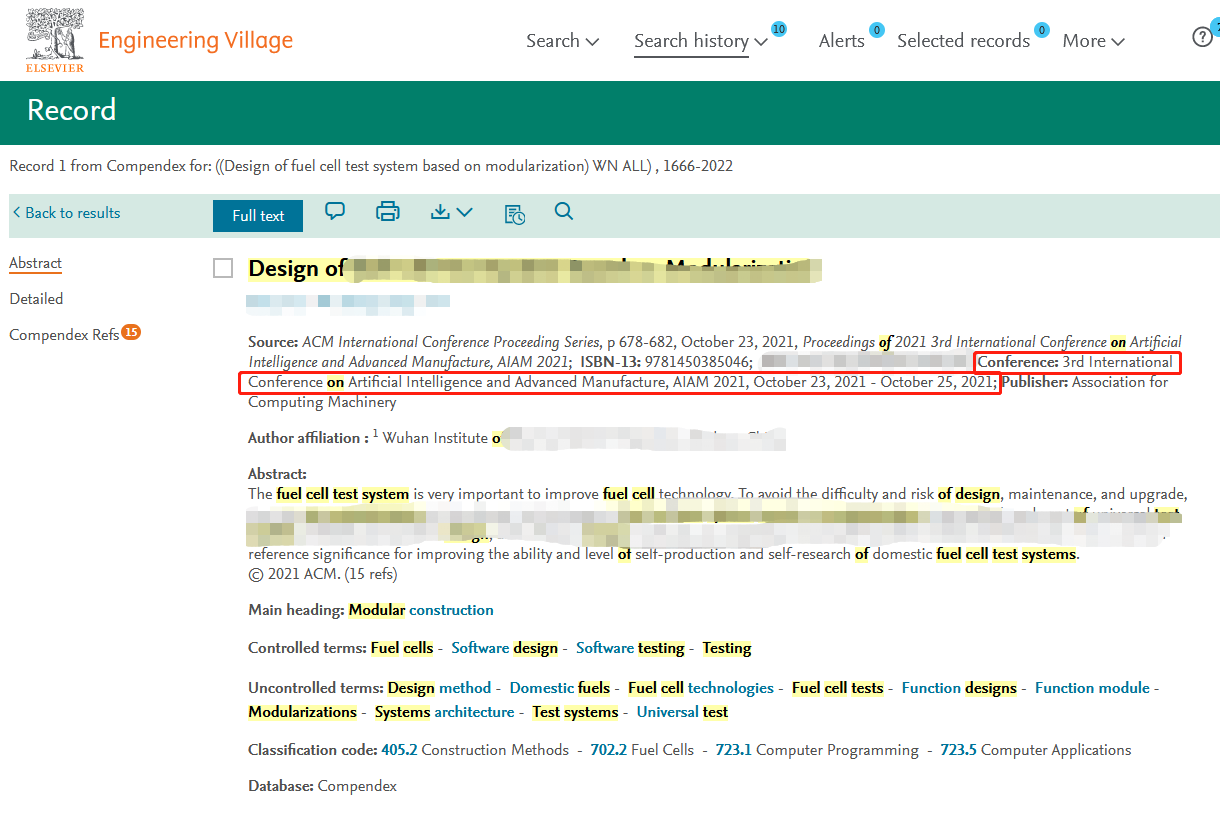Click the 'Computer Applications' classification text
The width and height of the screenshot is (1220, 835).
pyautogui.click(x=1056, y=750)
